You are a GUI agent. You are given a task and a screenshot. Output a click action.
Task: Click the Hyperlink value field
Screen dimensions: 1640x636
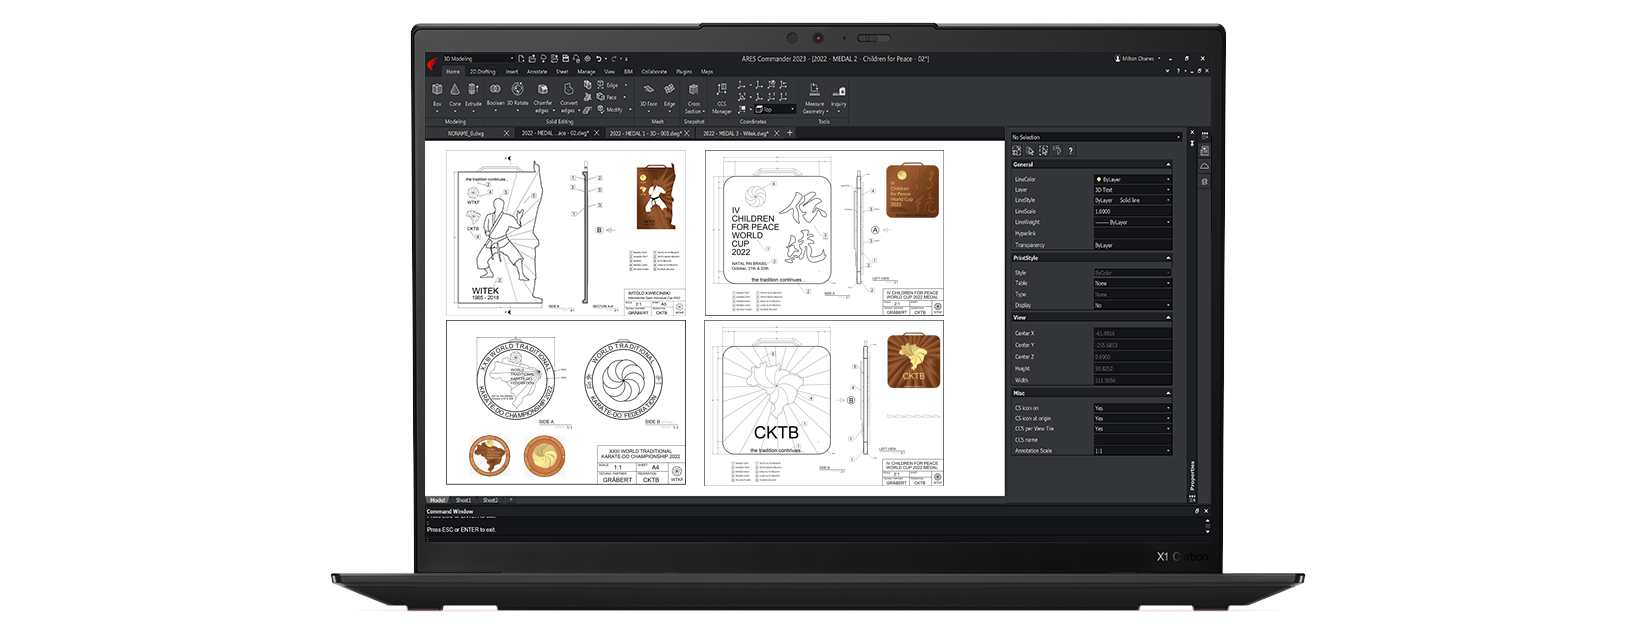click(x=1132, y=234)
